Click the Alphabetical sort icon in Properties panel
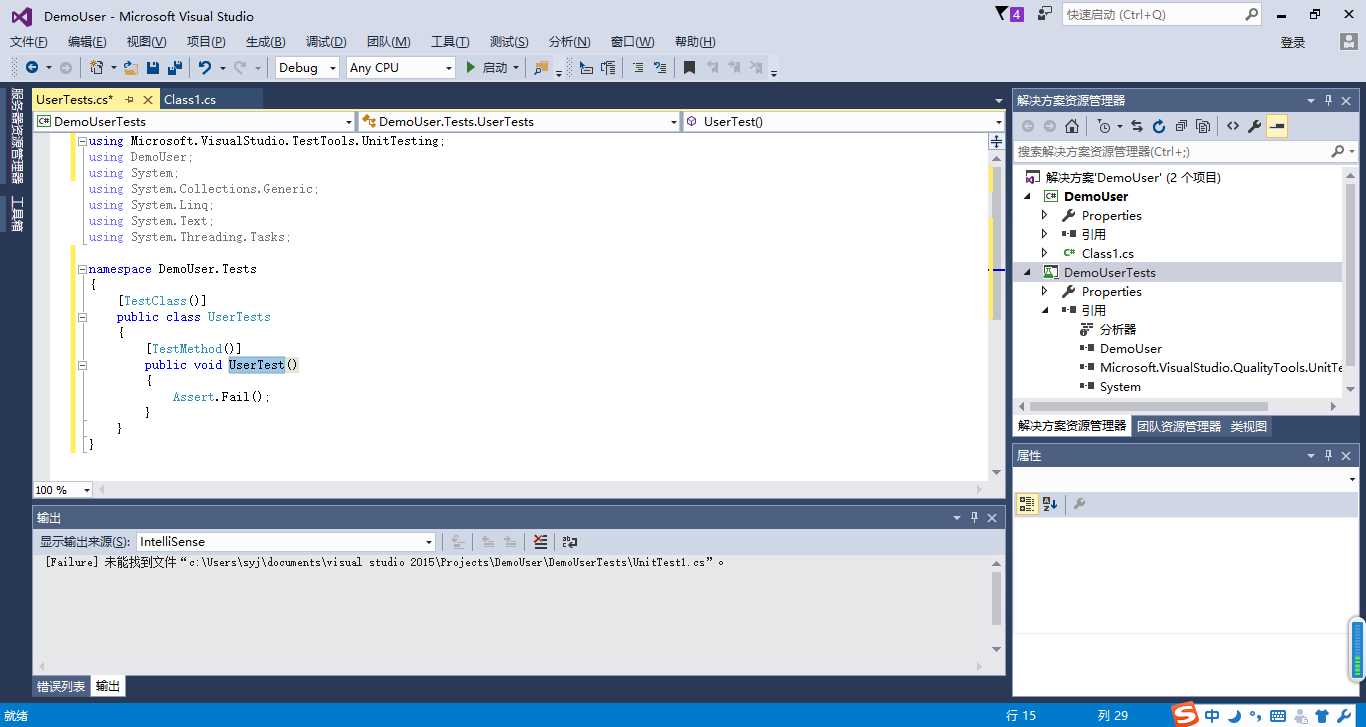 [x=1049, y=504]
